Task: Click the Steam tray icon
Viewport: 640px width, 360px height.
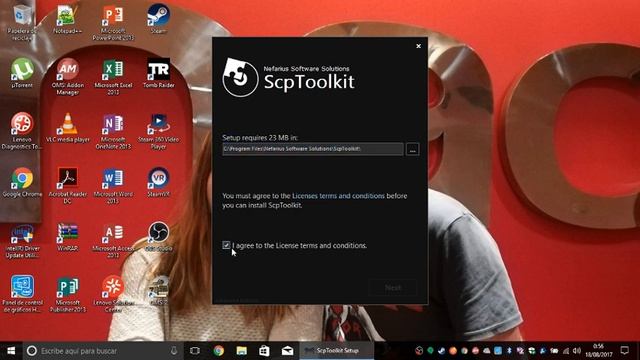Action: pyautogui.click(x=442, y=351)
